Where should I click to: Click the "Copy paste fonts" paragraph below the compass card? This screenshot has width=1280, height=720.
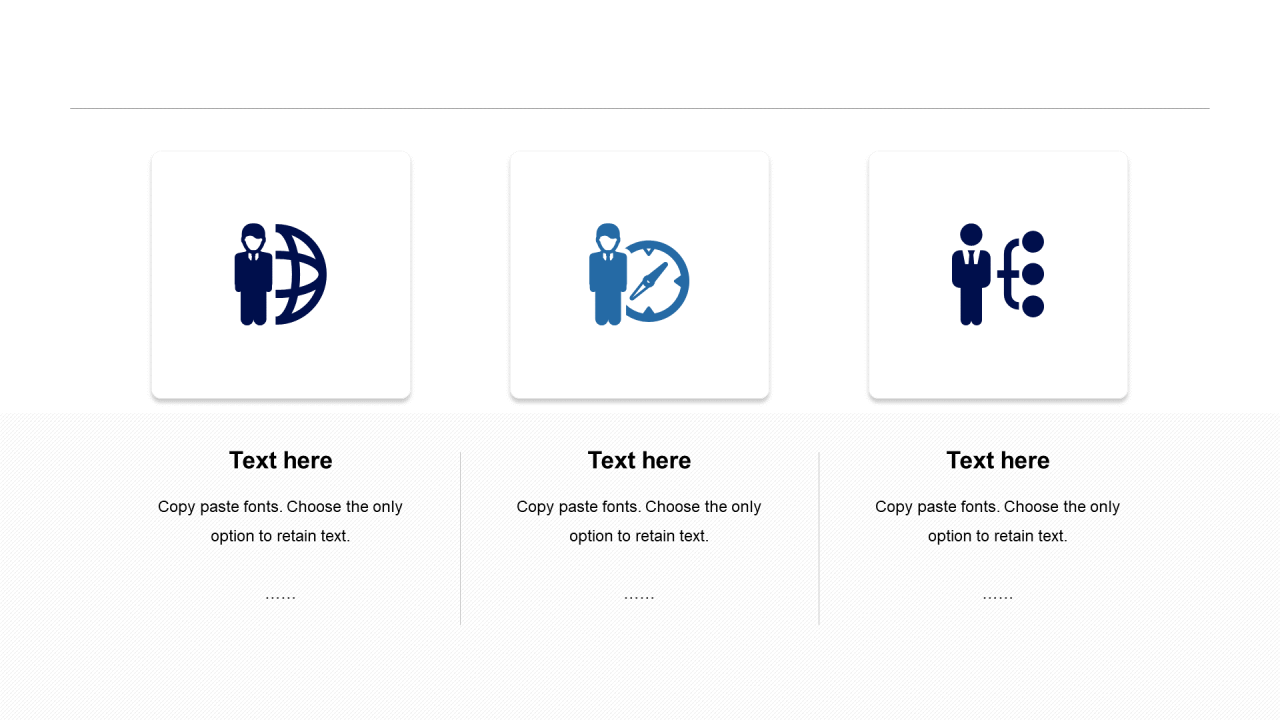click(639, 521)
